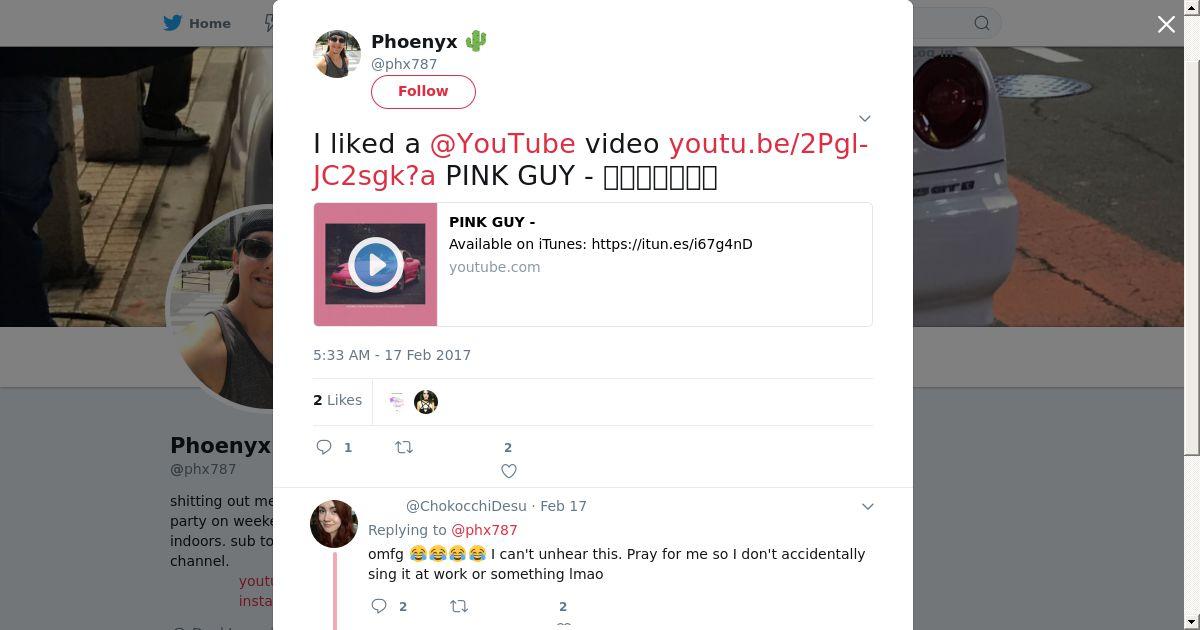Screen dimensions: 1200x630
Task: Click reply icon on ChokocchiDesu's comment
Action: (379, 606)
